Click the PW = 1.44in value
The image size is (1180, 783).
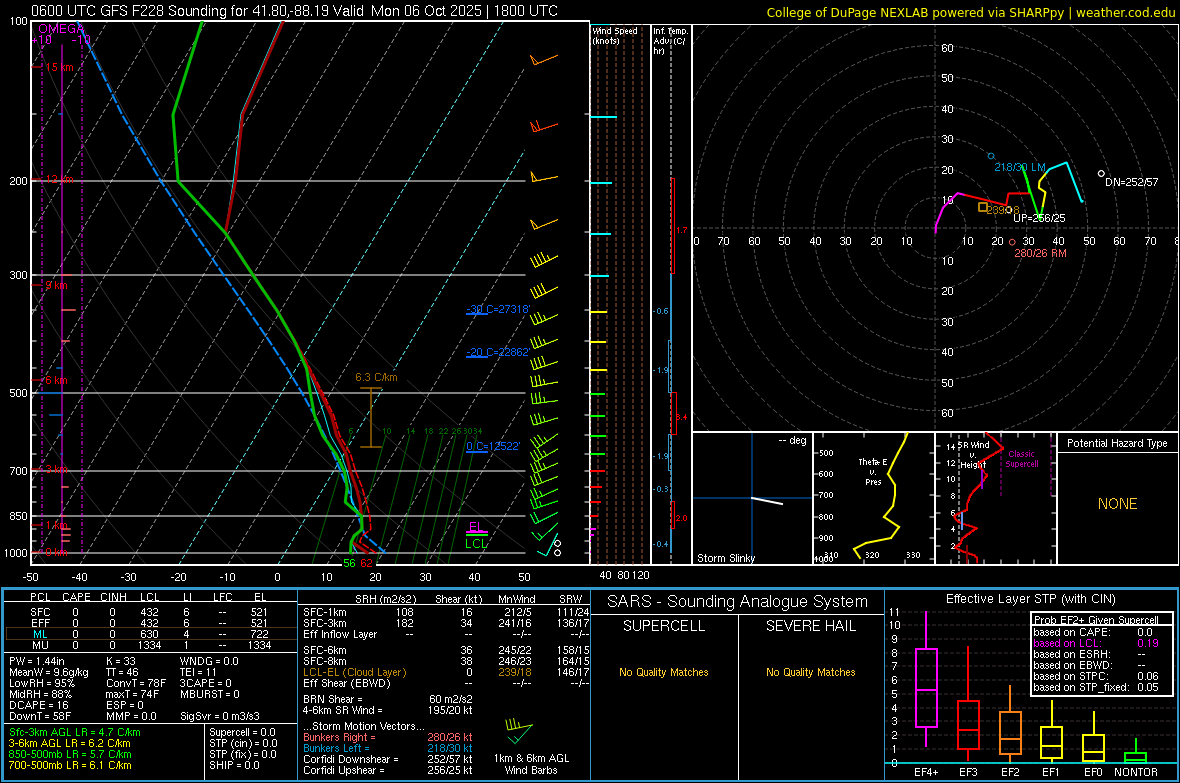point(36,661)
